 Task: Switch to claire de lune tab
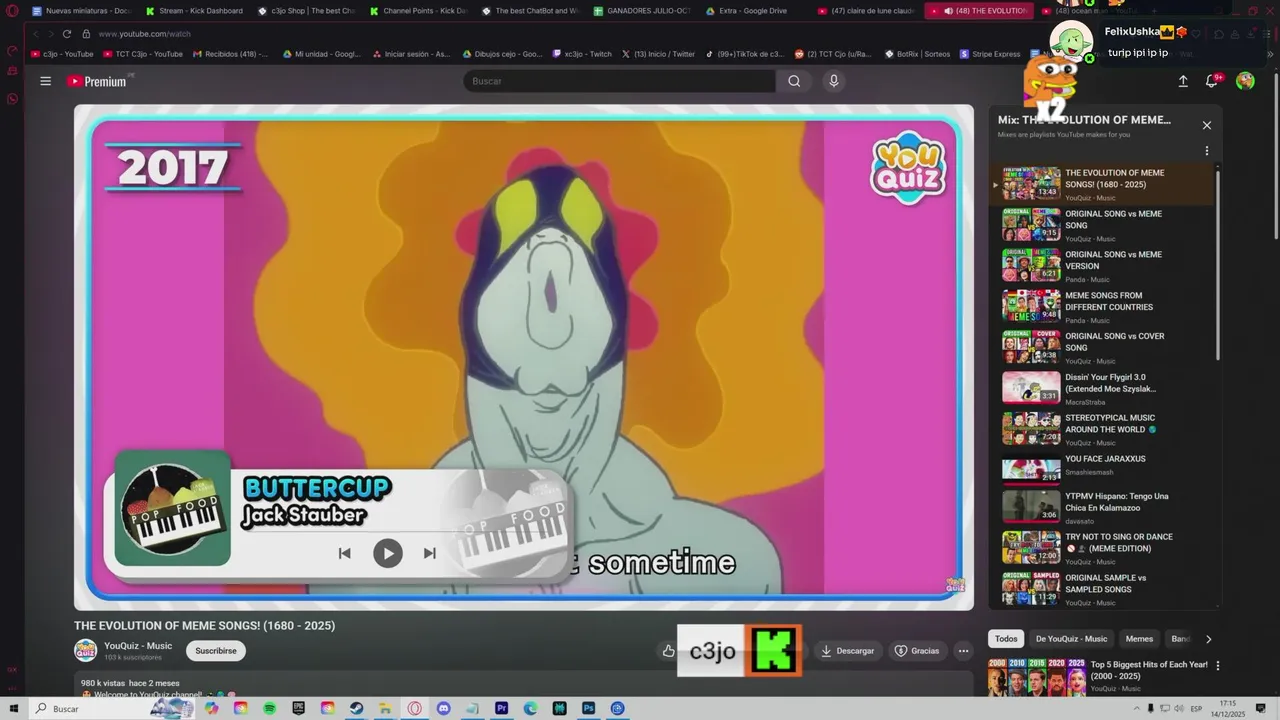tap(865, 11)
